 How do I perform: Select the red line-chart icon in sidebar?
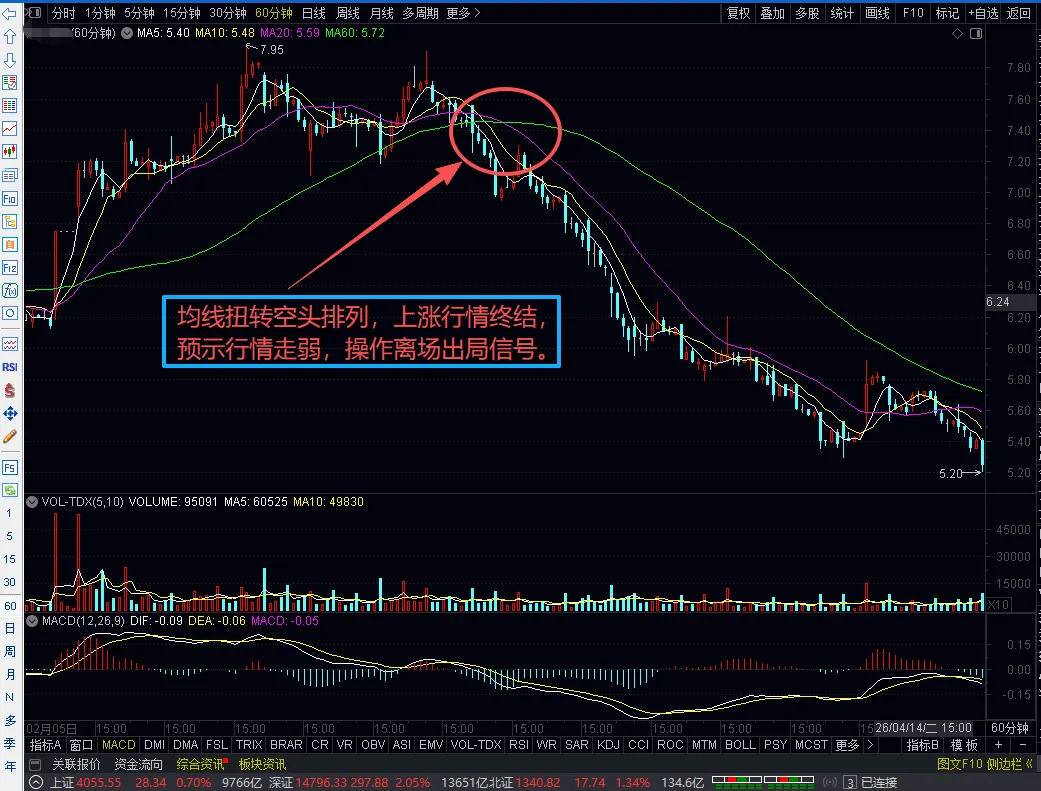pos(10,128)
